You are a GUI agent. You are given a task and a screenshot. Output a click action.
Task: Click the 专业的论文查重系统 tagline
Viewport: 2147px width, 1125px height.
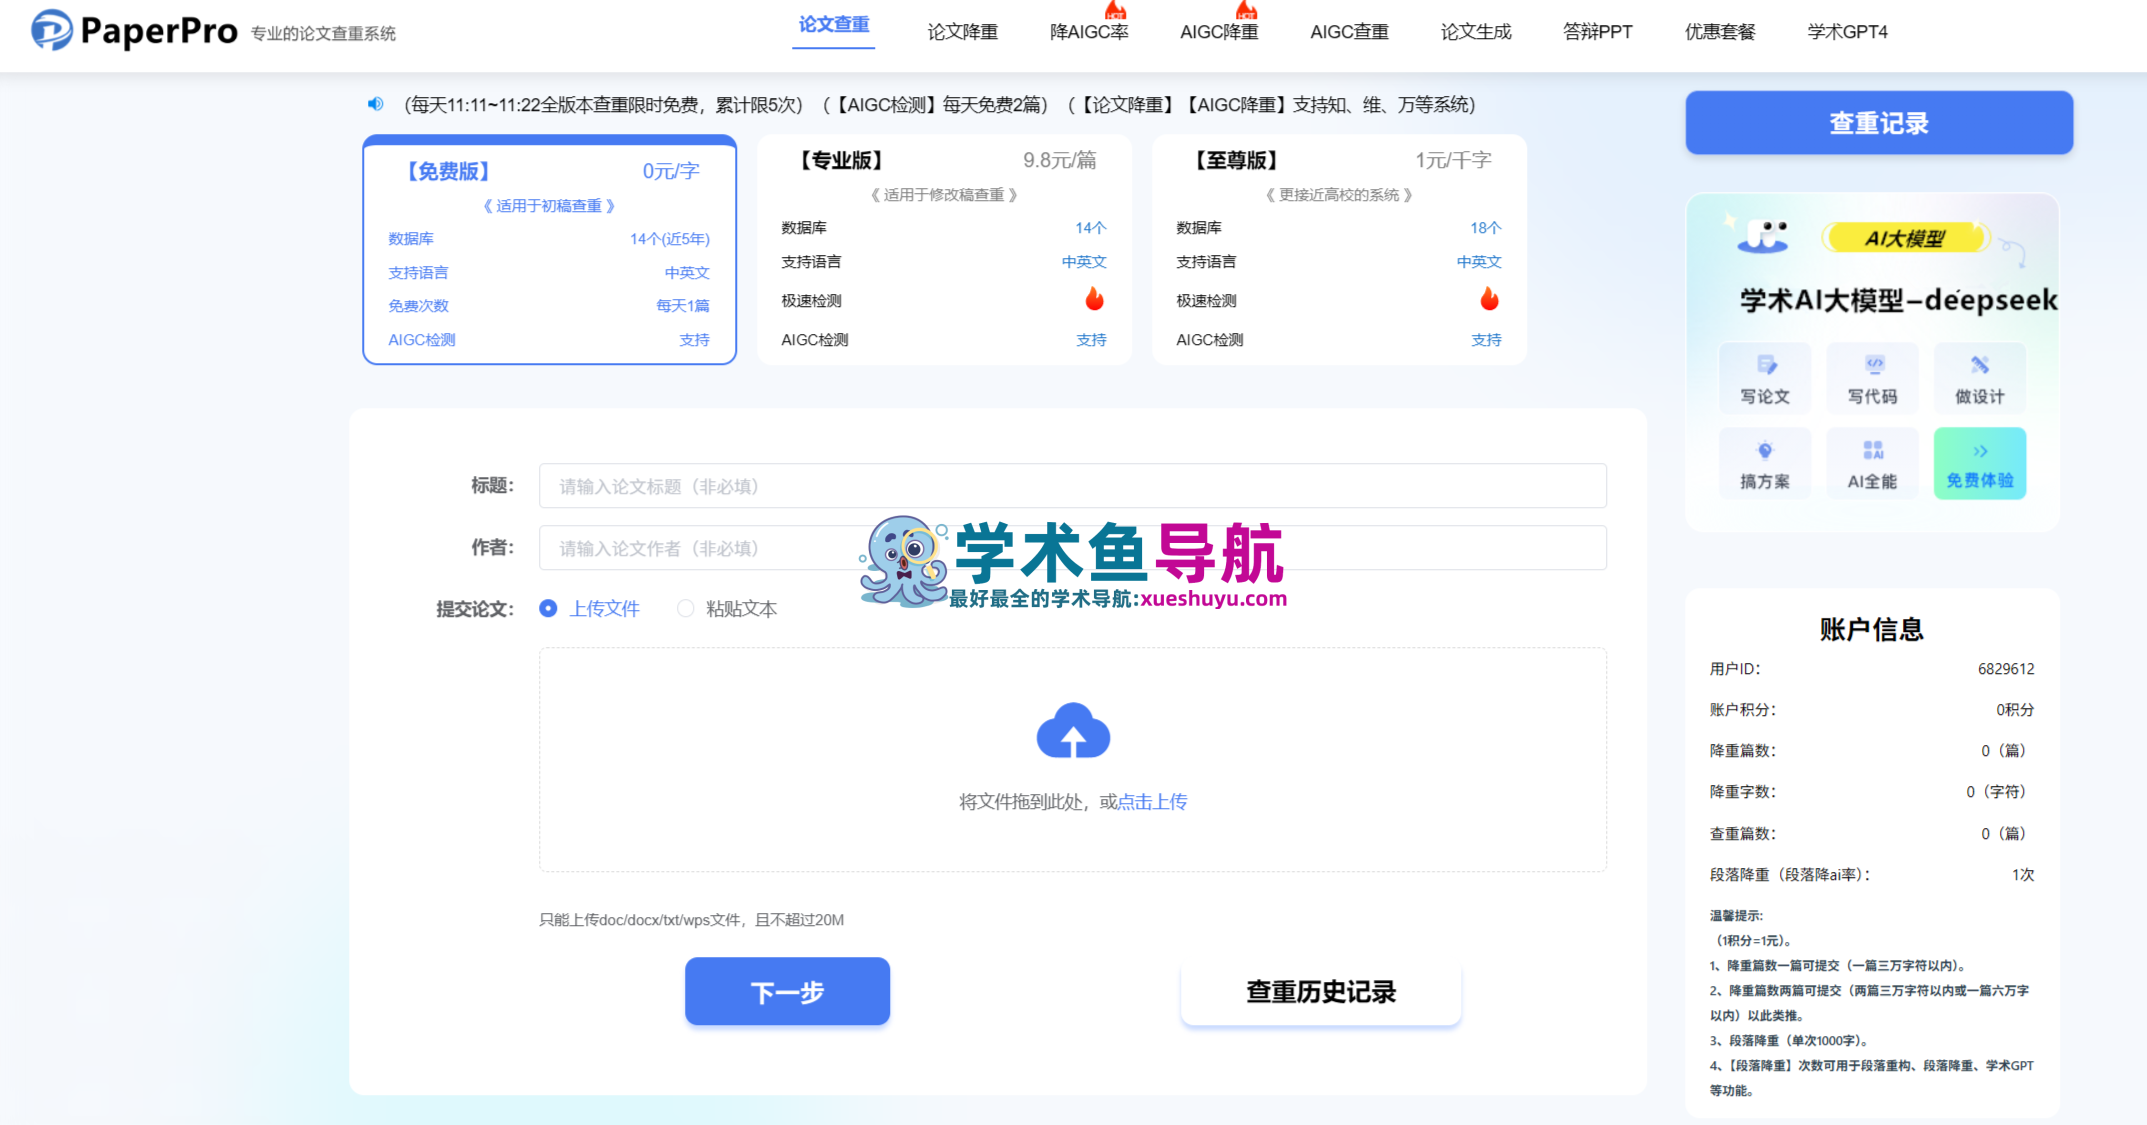pyautogui.click(x=323, y=34)
